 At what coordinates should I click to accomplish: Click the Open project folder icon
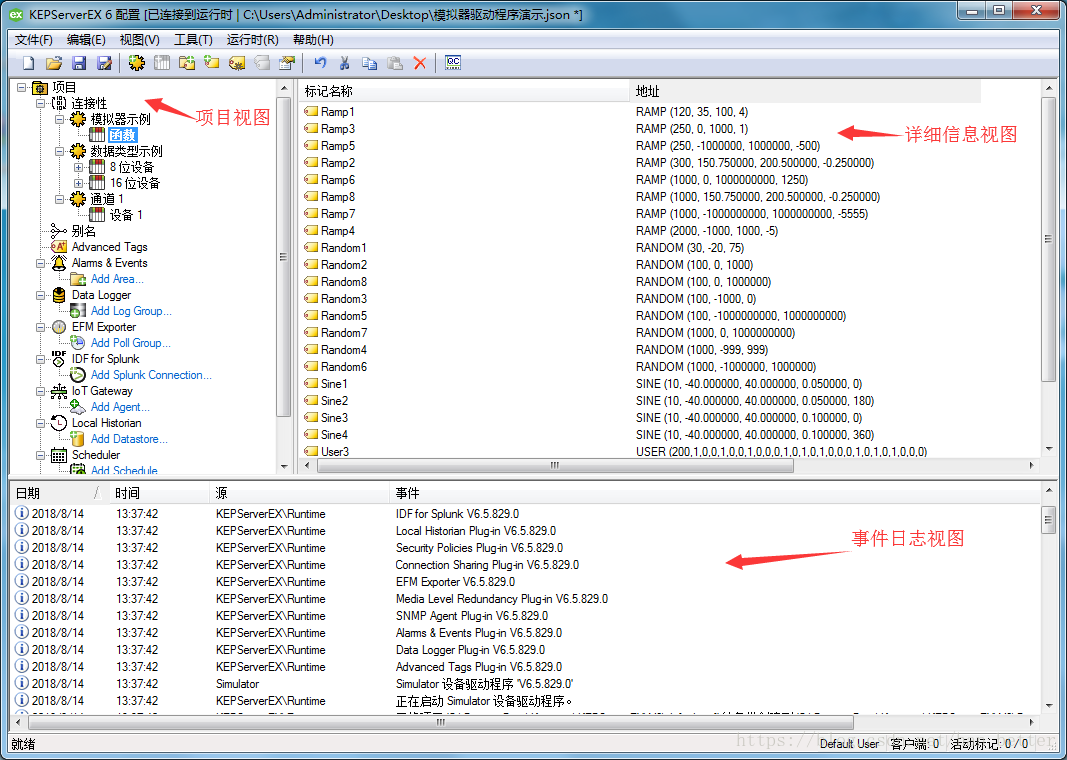pos(54,63)
